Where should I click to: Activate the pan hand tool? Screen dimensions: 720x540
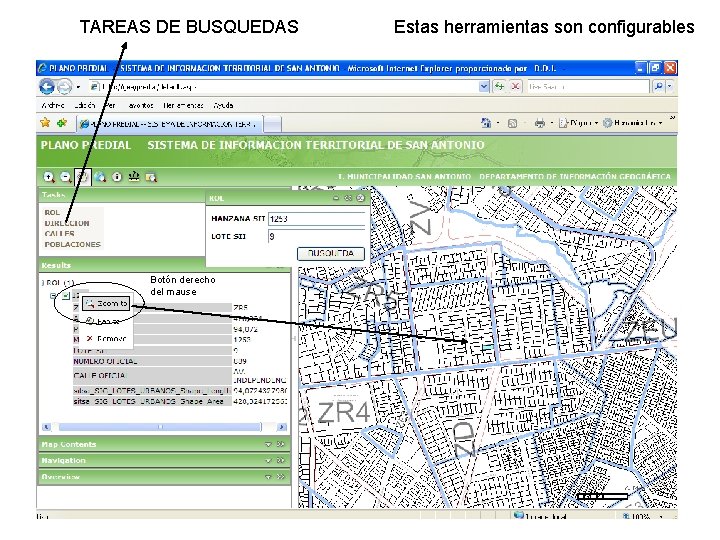(83, 177)
